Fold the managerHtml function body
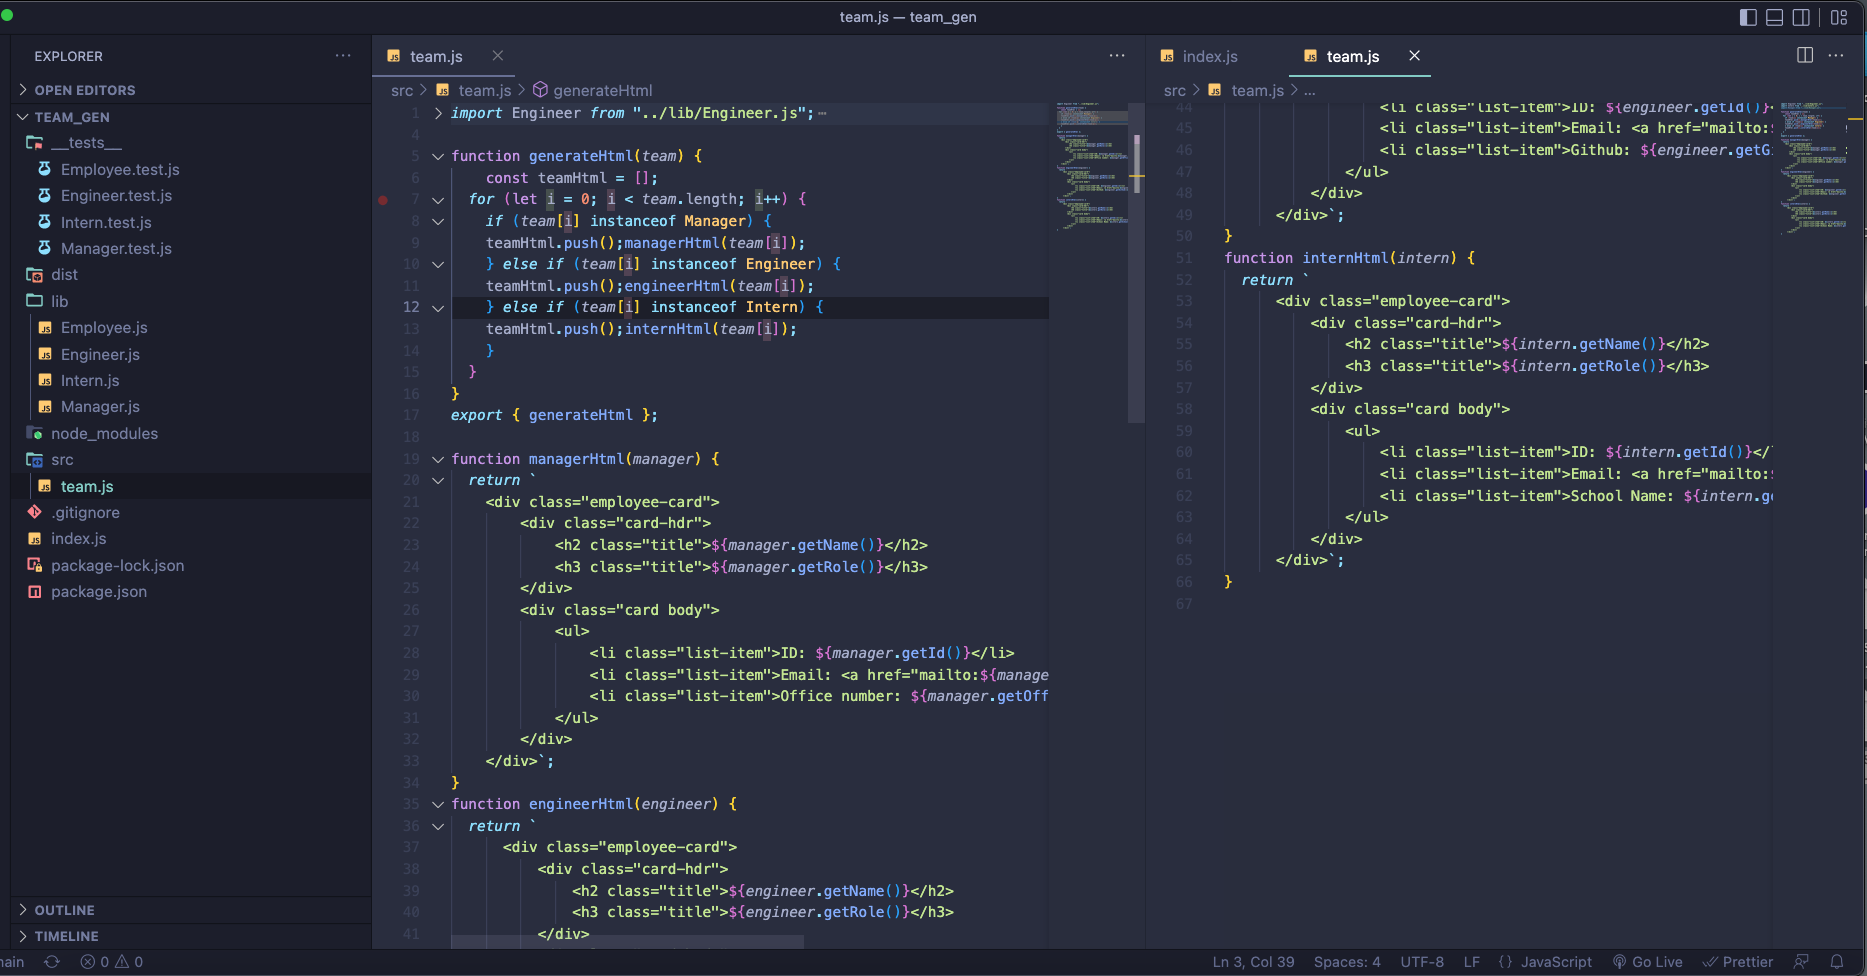 click(437, 458)
